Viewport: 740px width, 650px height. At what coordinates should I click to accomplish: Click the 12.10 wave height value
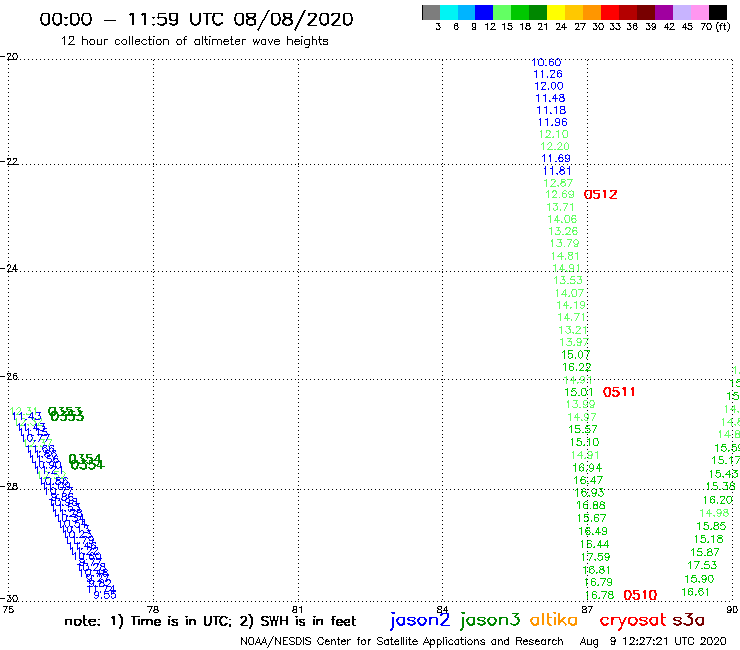554,134
